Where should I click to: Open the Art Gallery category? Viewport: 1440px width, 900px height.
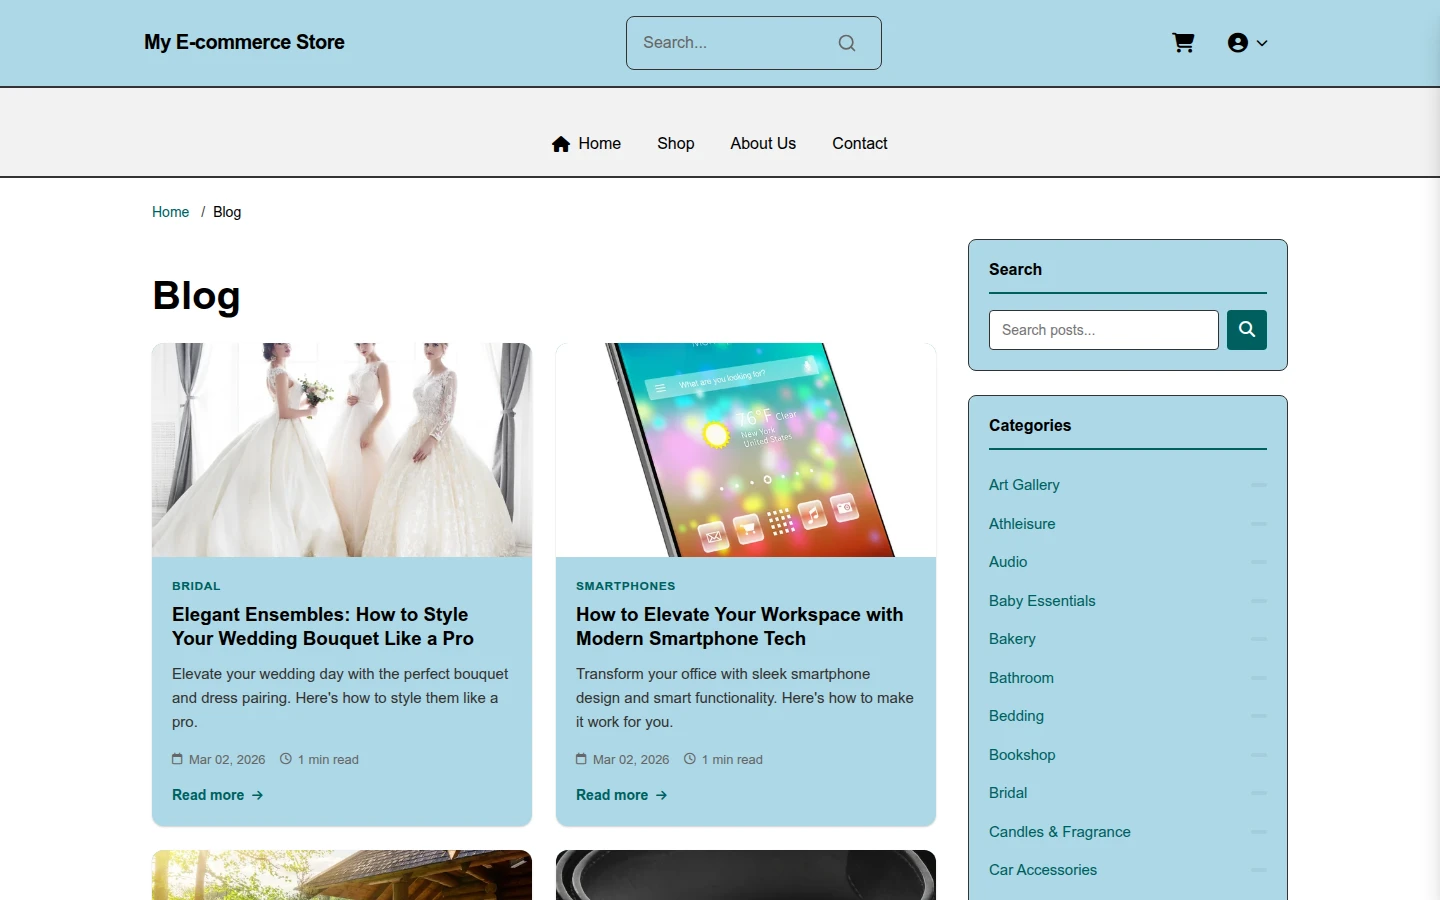click(x=1024, y=485)
